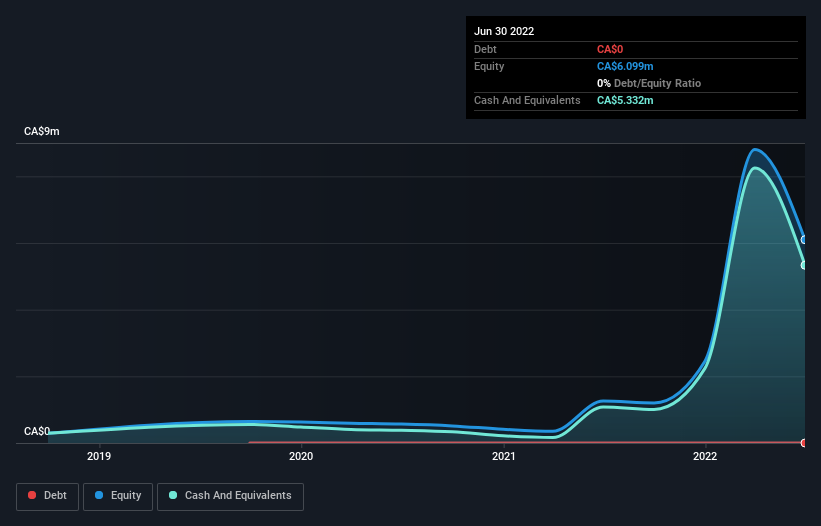Click the blue Equity legend dot
The height and width of the screenshot is (526, 821).
[x=99, y=495]
